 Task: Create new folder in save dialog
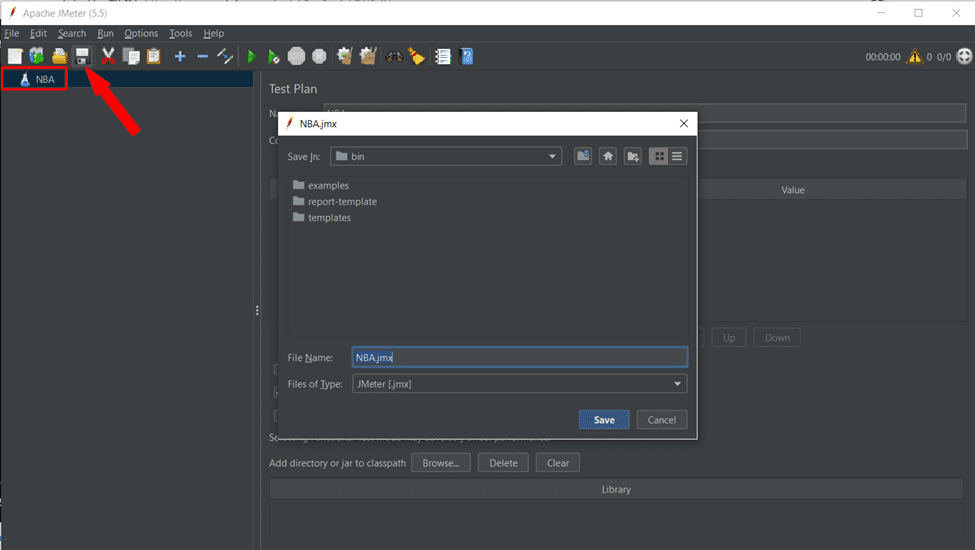coord(633,156)
